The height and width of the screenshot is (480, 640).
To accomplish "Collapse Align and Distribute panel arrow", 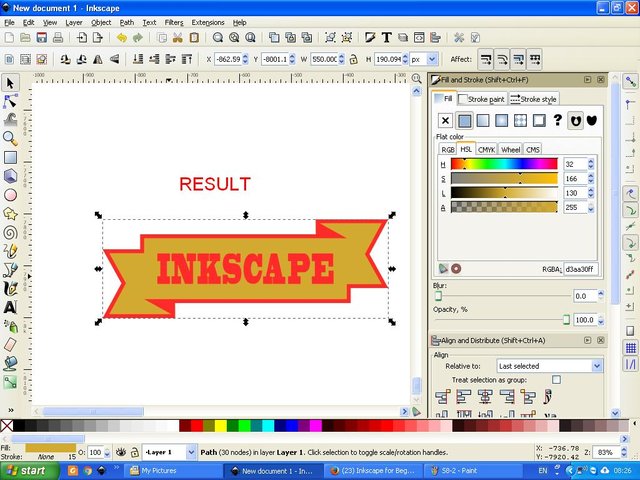I will (587, 340).
